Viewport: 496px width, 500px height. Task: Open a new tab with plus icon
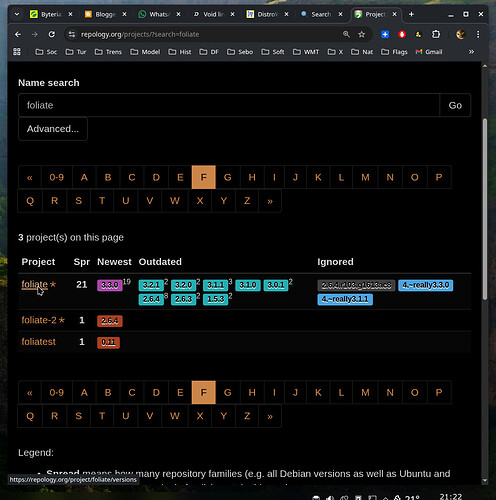(x=411, y=14)
